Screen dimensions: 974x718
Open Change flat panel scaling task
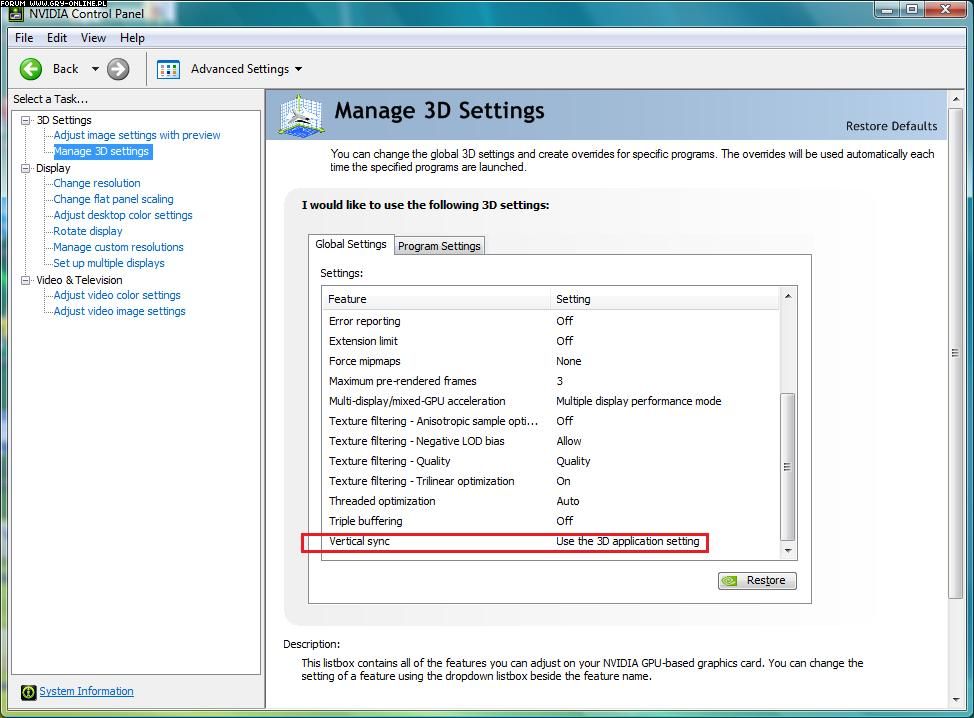pyautogui.click(x=113, y=199)
